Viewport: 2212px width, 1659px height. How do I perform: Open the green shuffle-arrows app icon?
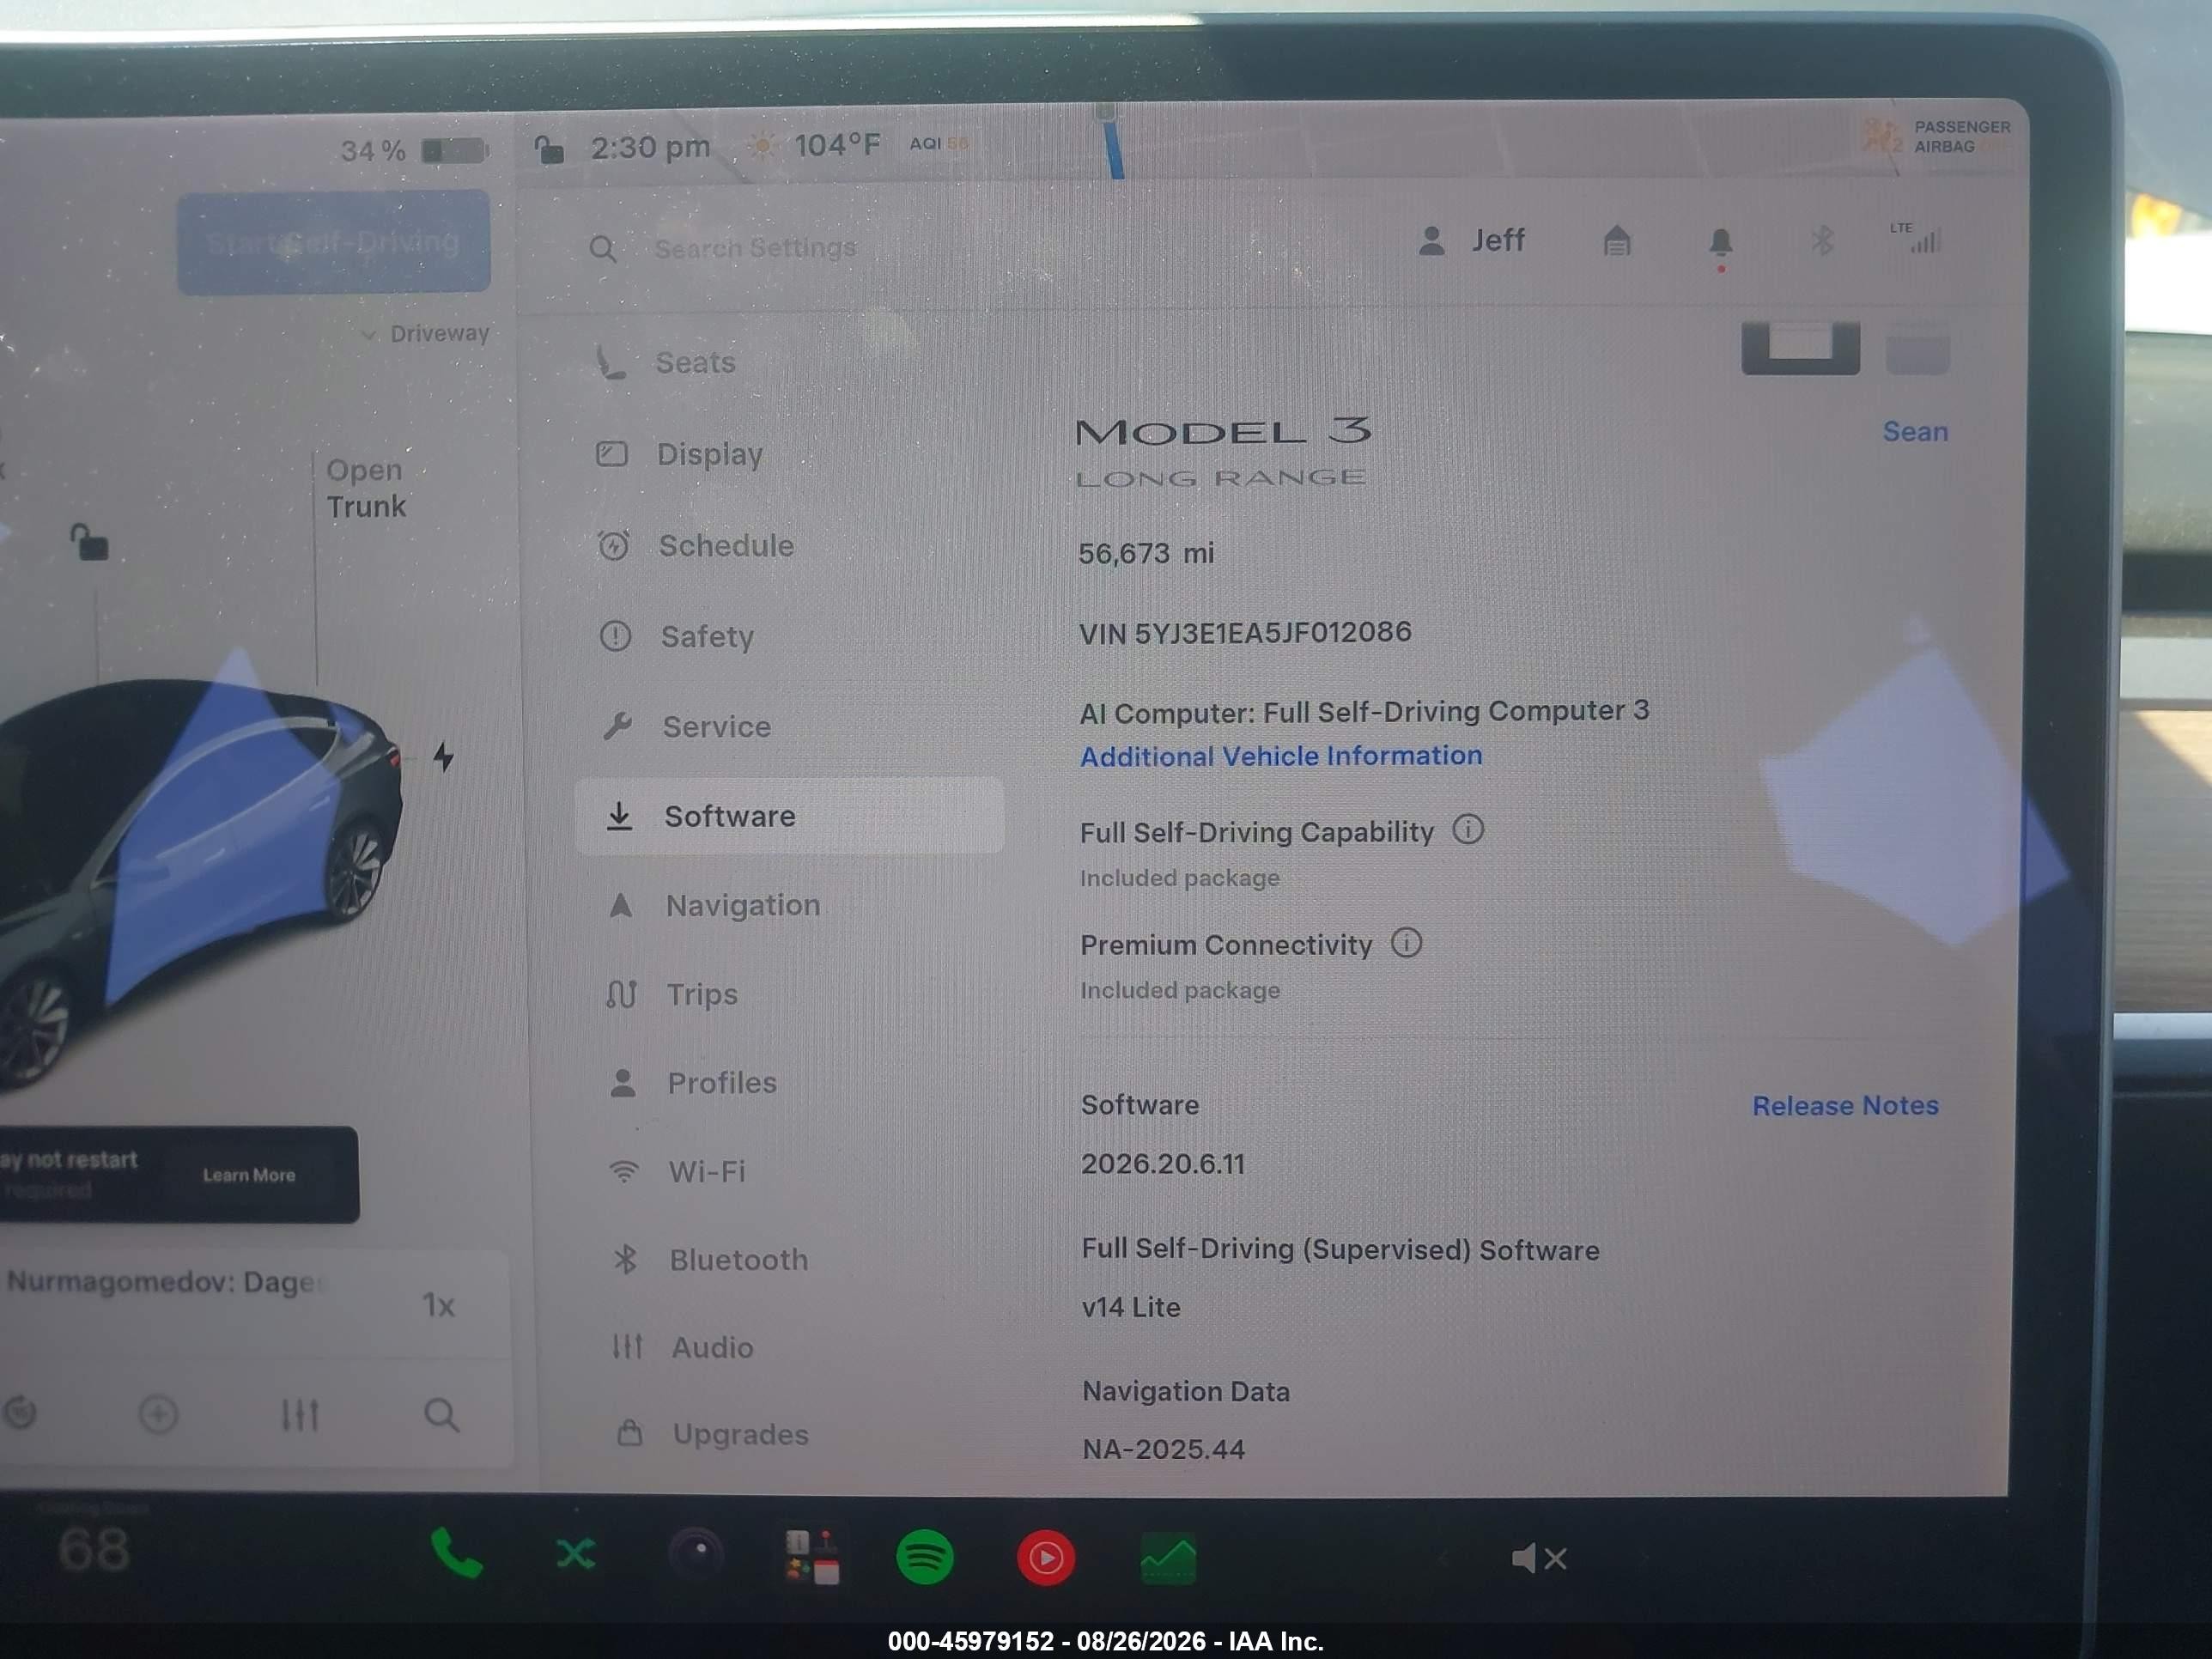575,1553
